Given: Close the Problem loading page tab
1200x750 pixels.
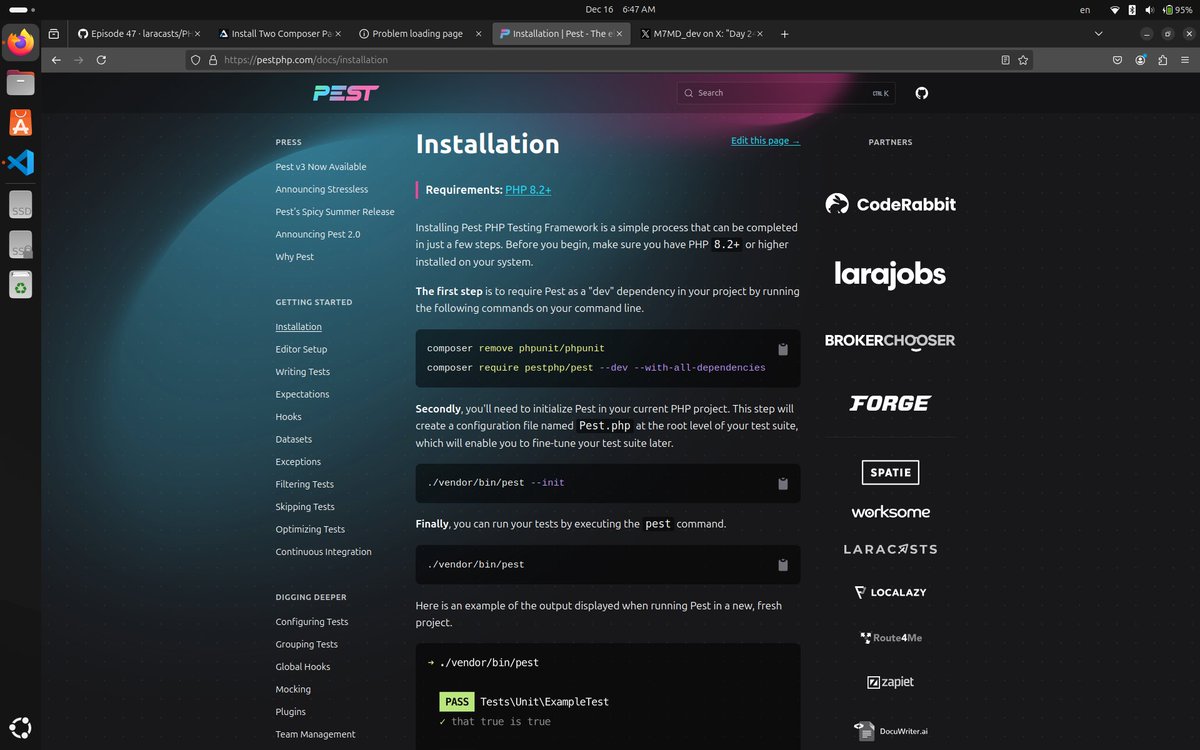Looking at the screenshot, I should (x=477, y=33).
